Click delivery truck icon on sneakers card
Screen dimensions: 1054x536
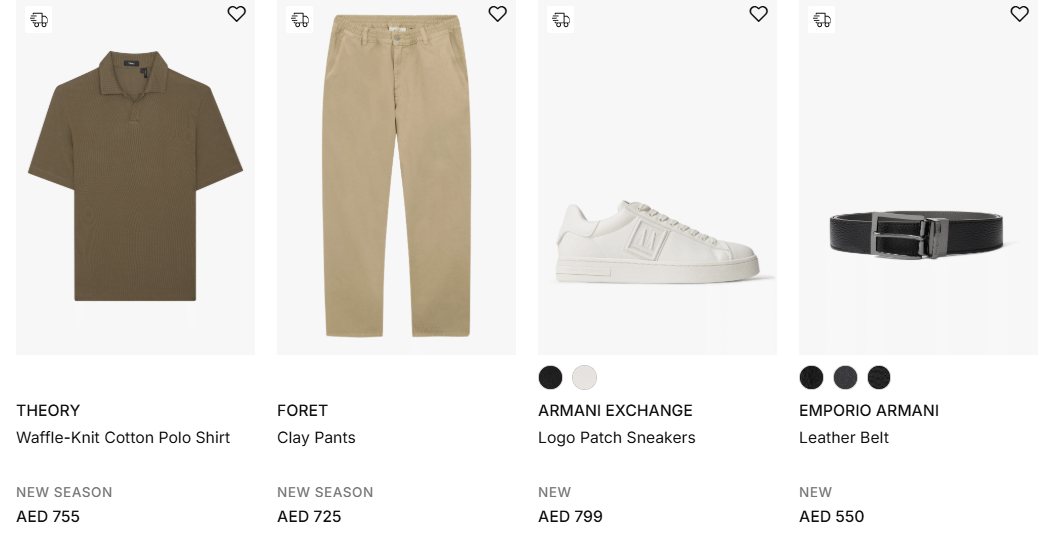(x=561, y=19)
